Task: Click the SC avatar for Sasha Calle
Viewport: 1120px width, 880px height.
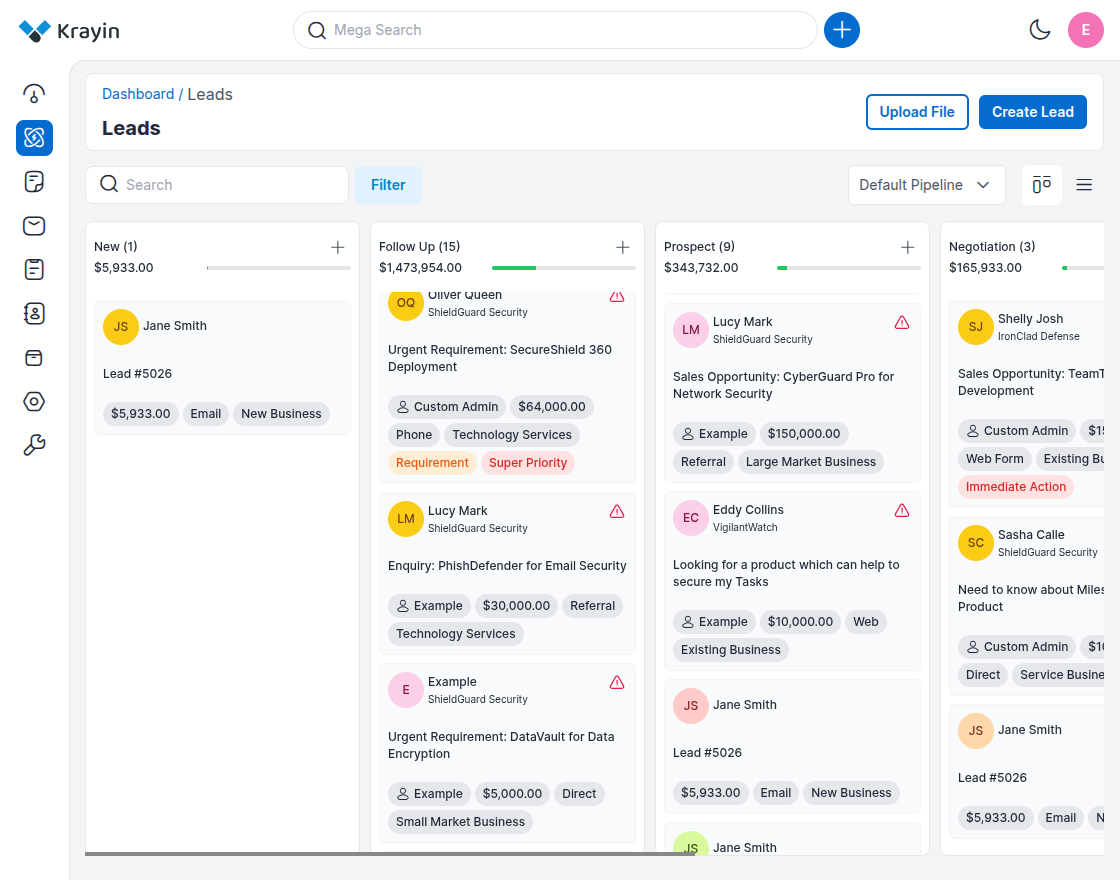Action: pos(976,543)
